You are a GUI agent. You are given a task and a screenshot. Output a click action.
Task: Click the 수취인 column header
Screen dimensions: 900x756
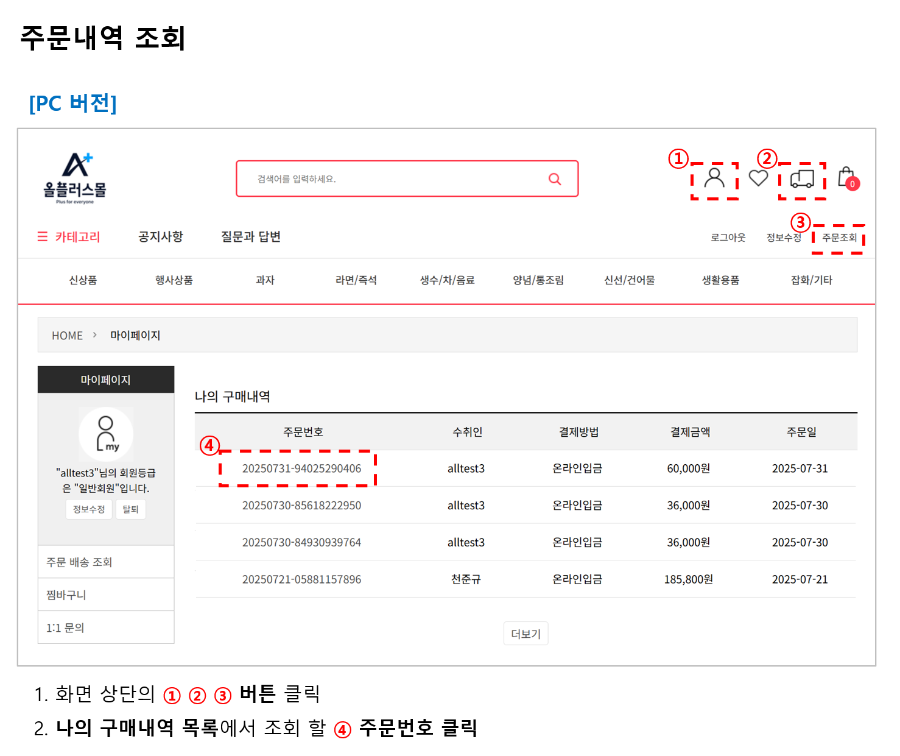pyautogui.click(x=467, y=432)
